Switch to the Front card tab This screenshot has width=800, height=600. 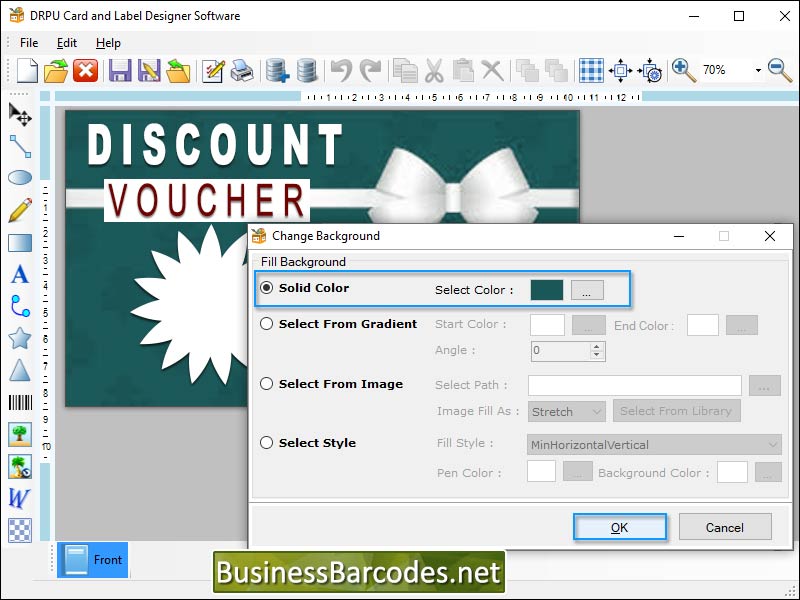(x=92, y=560)
